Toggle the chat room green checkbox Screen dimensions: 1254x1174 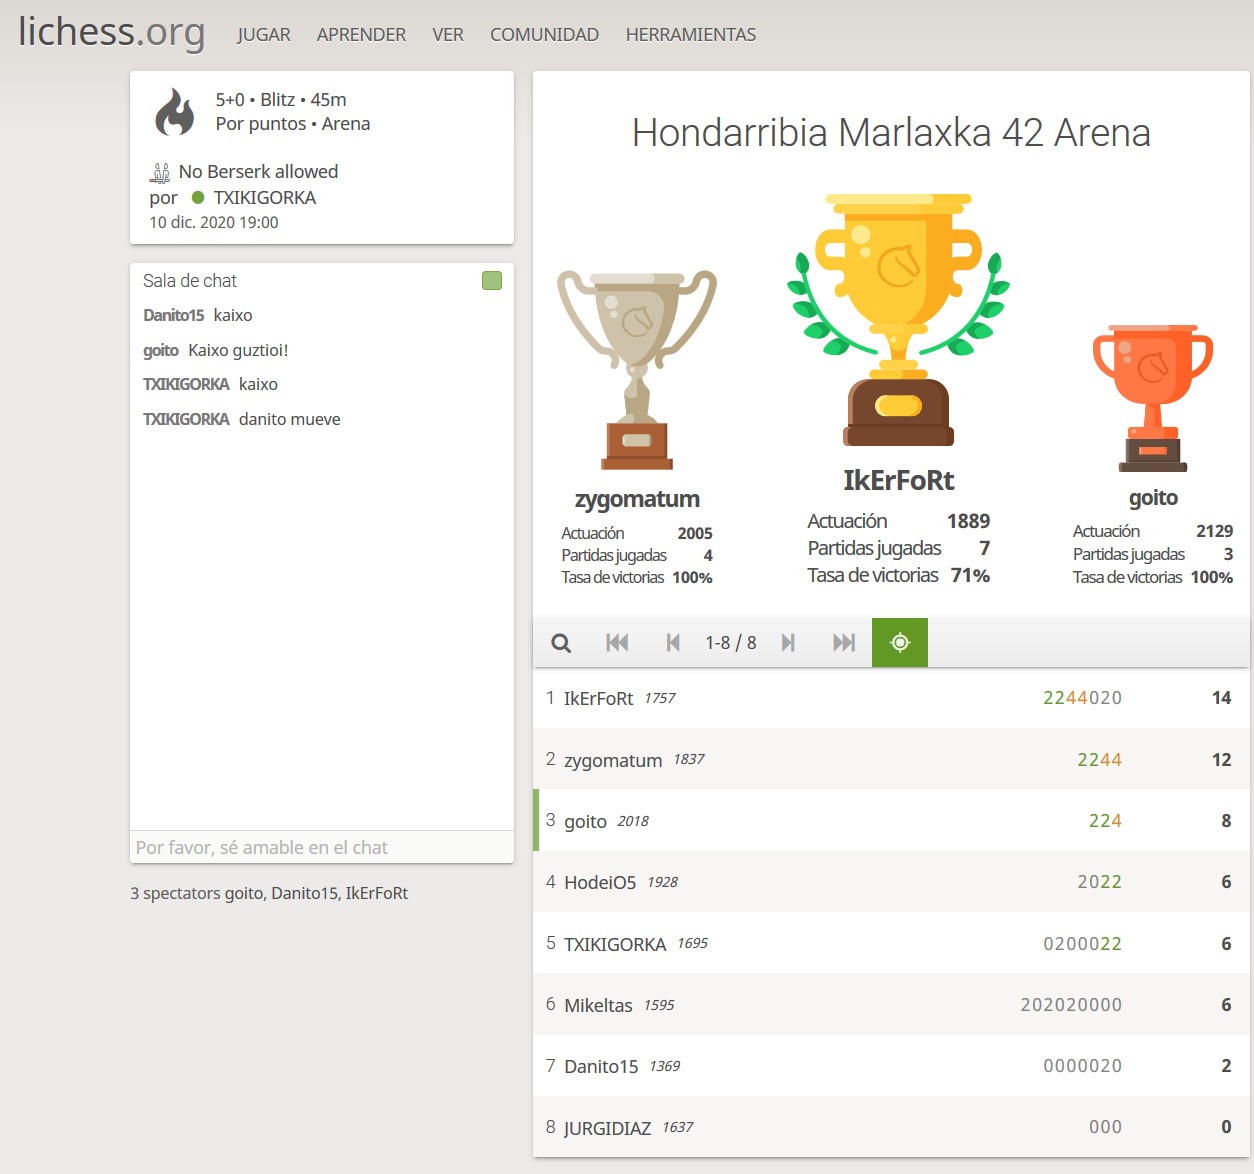(492, 281)
